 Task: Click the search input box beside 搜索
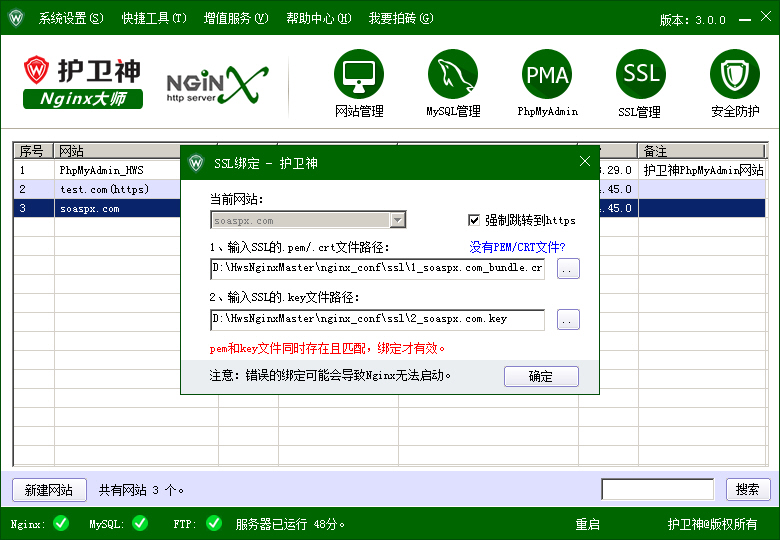658,489
